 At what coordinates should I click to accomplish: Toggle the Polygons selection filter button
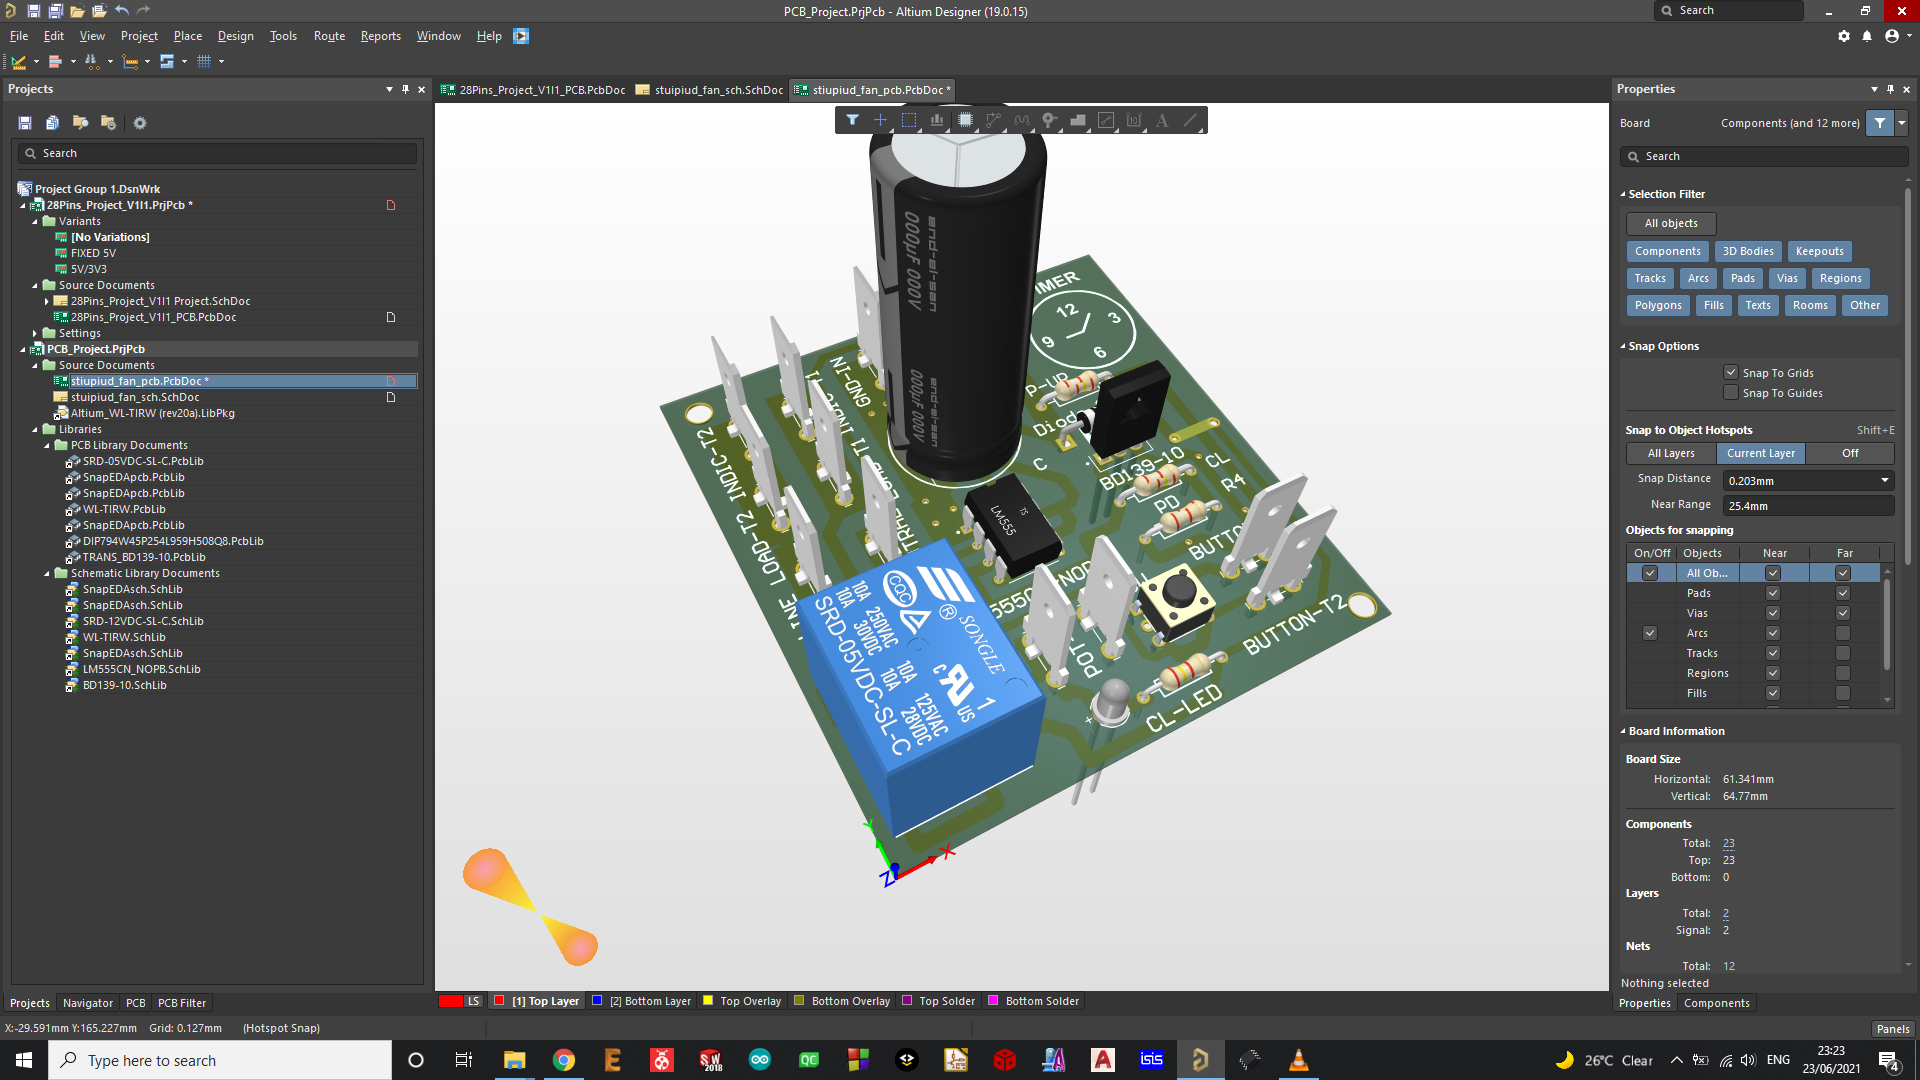(x=1658, y=305)
